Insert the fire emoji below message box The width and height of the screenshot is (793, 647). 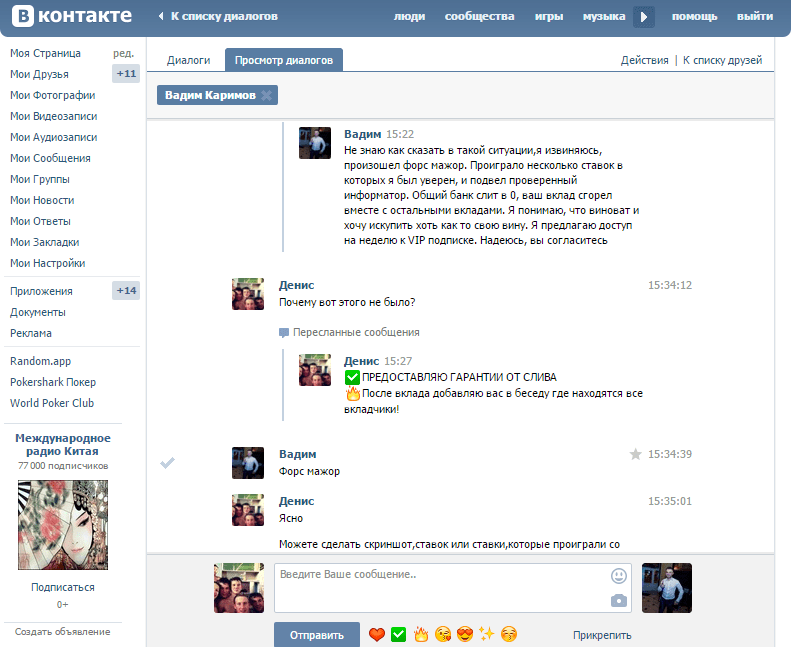tap(421, 635)
